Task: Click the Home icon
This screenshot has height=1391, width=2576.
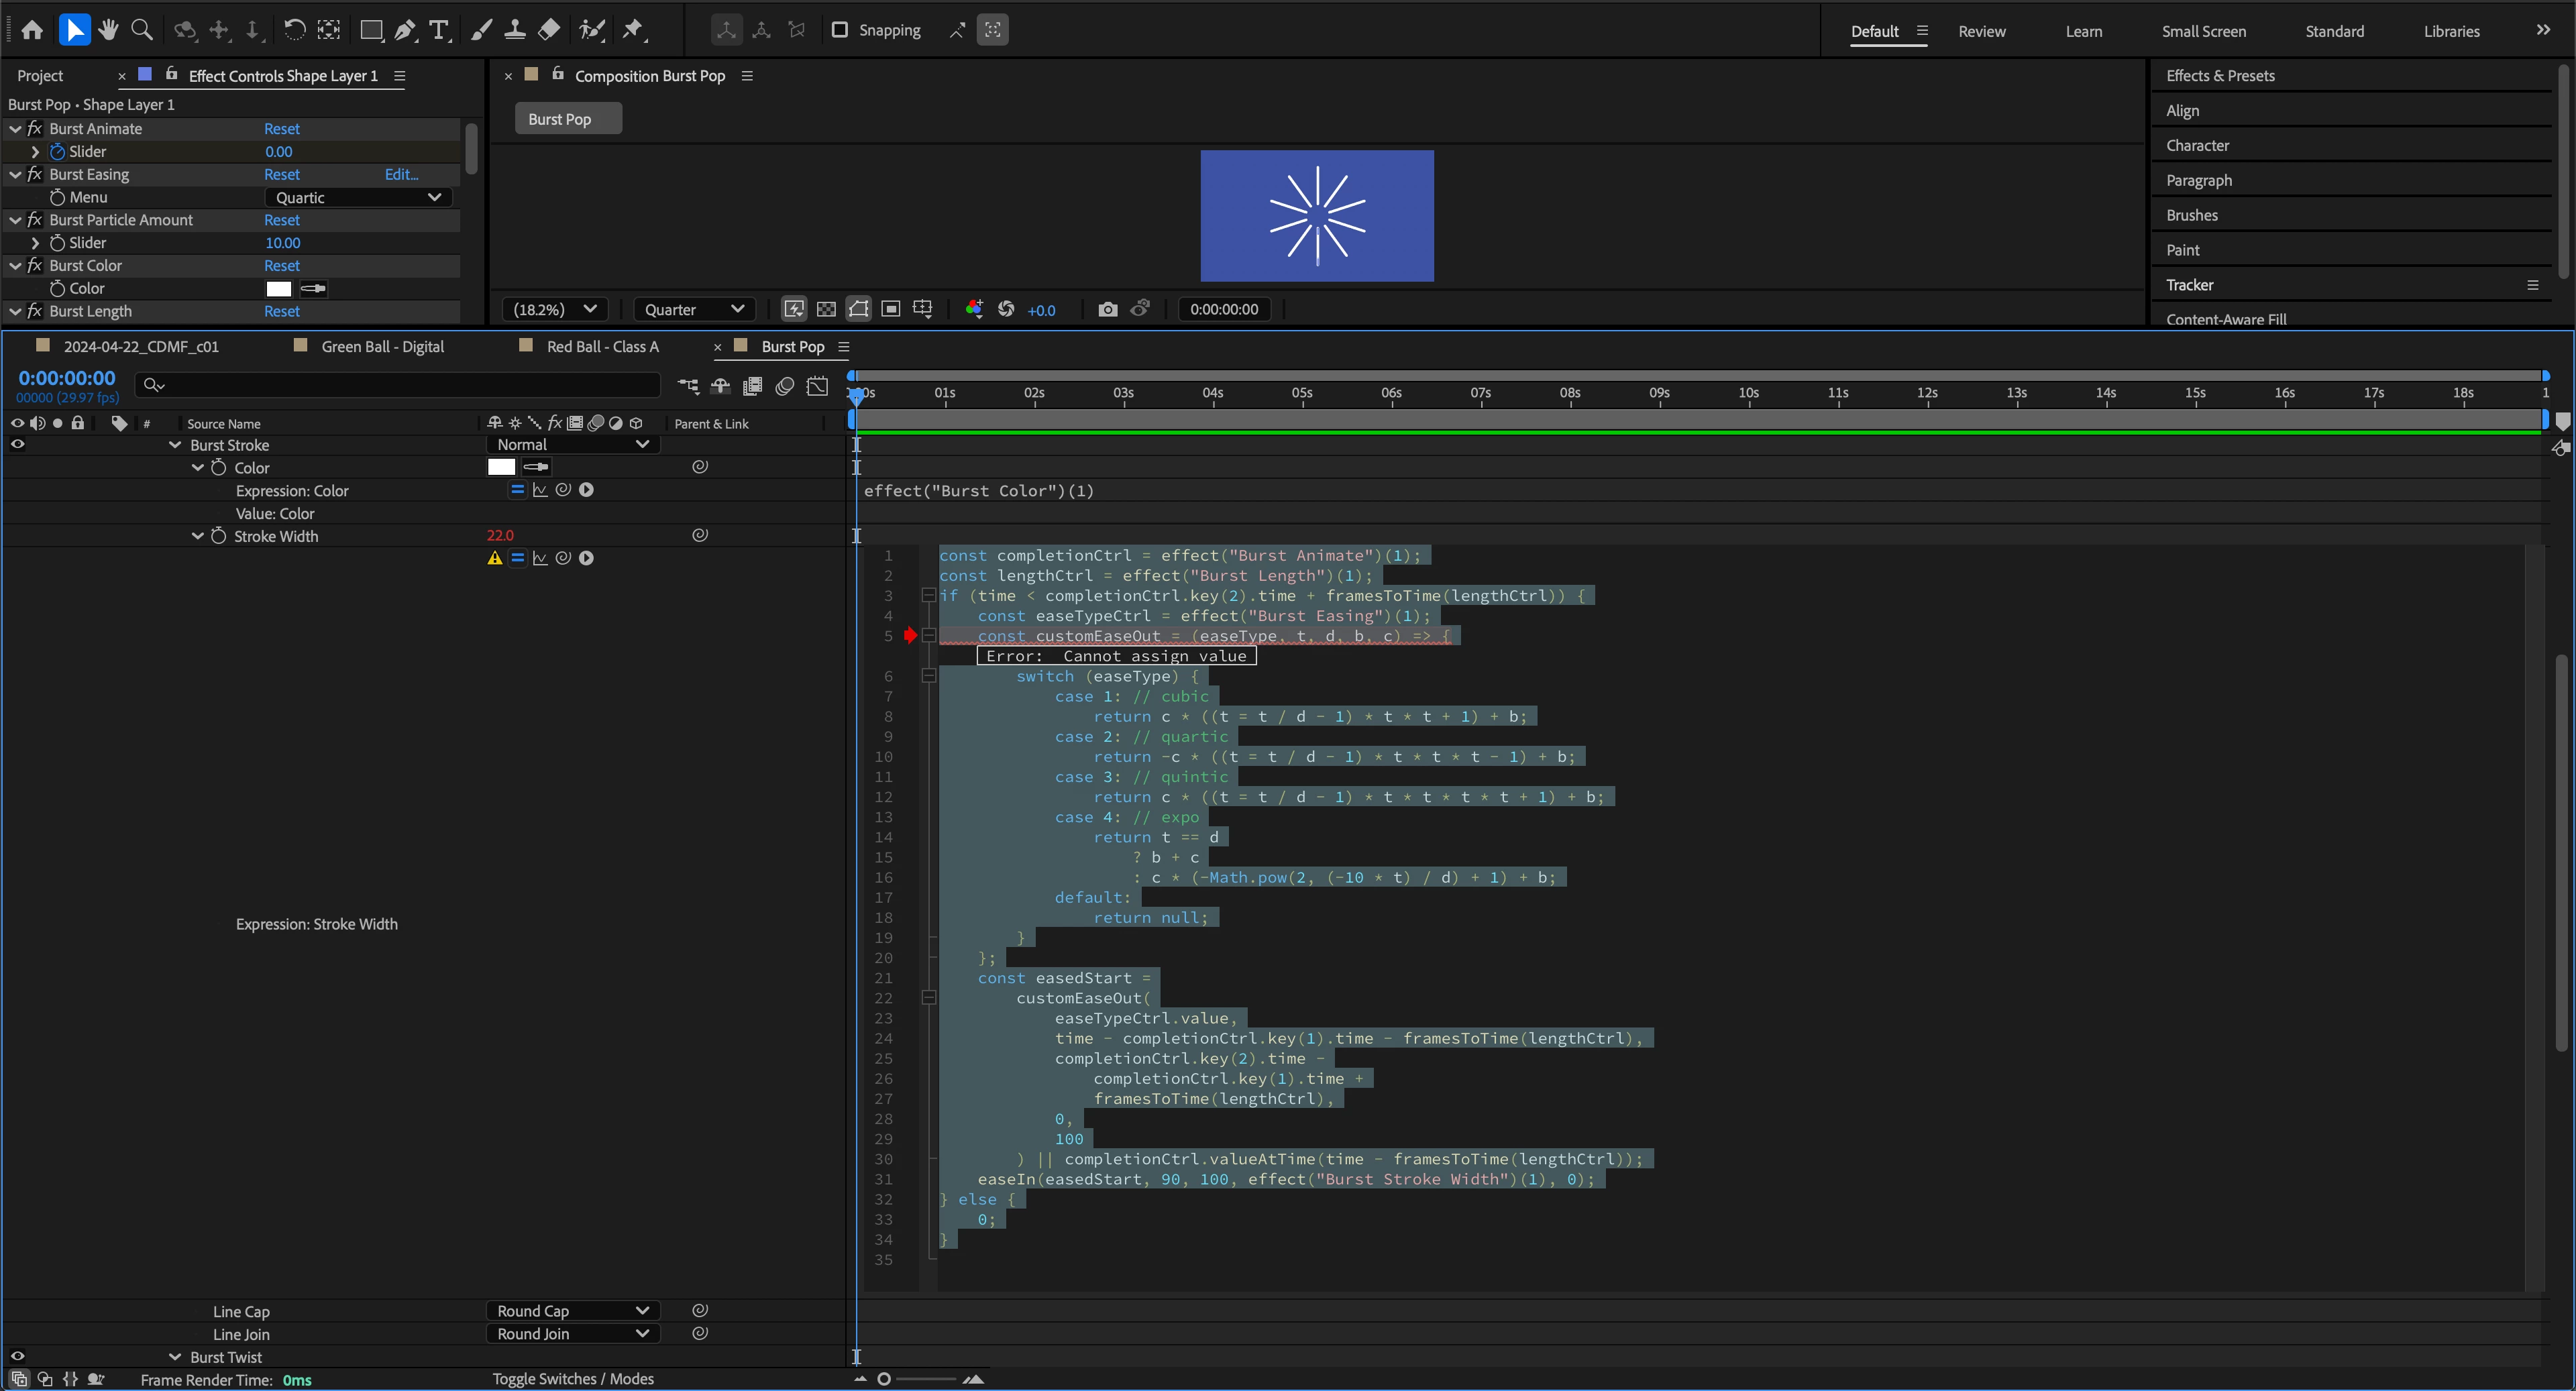Action: pos(32,30)
